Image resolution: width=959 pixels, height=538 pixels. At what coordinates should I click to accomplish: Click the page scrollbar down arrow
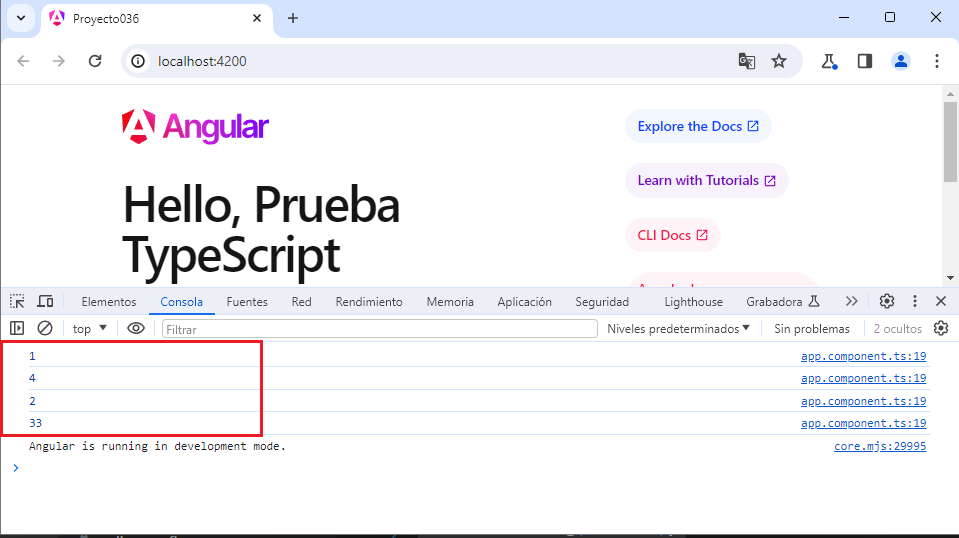click(x=950, y=278)
